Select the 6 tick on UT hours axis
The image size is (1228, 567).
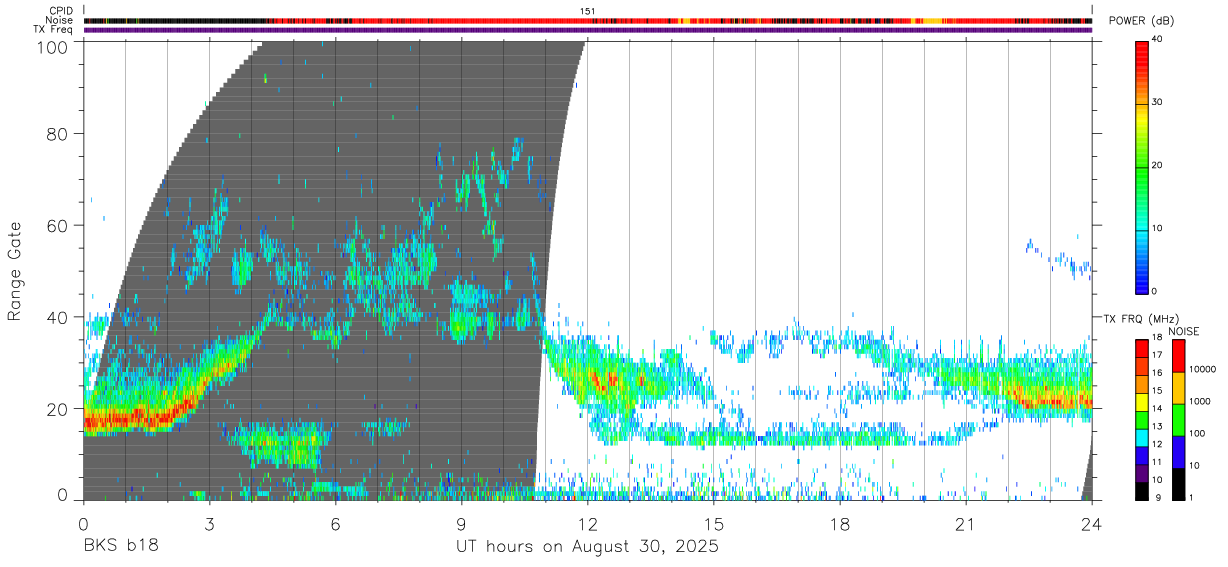[x=335, y=523]
